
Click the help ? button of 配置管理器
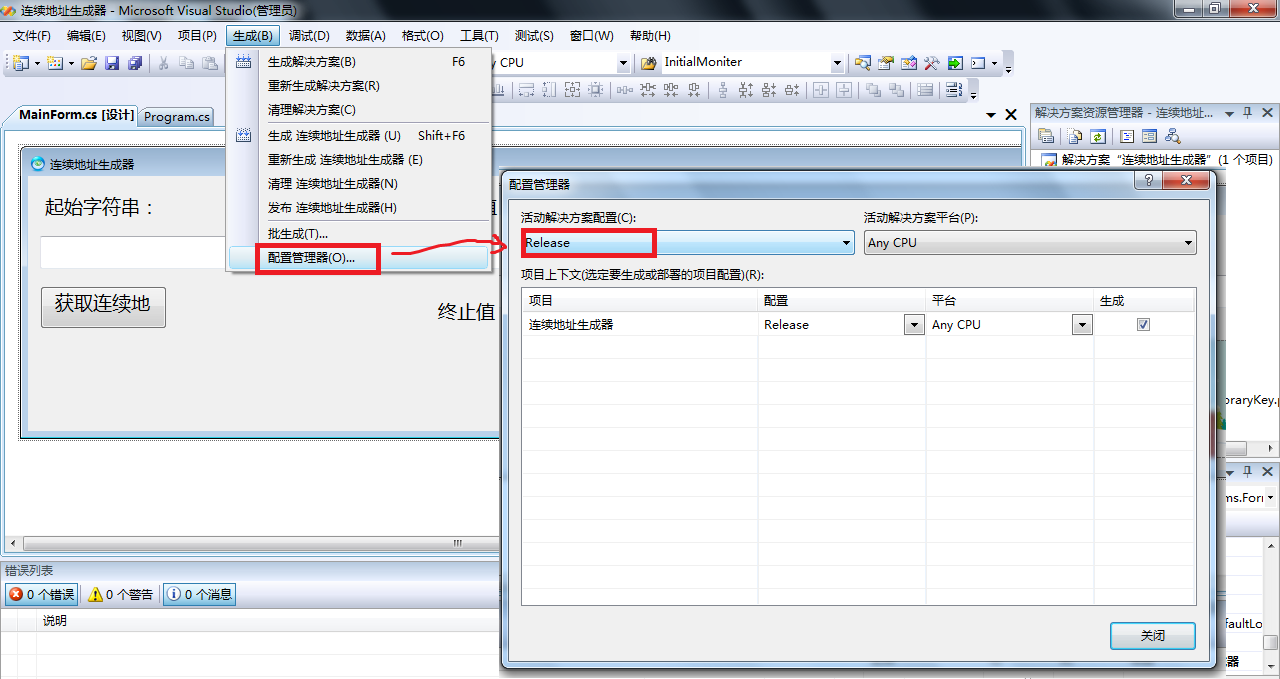coord(1149,181)
